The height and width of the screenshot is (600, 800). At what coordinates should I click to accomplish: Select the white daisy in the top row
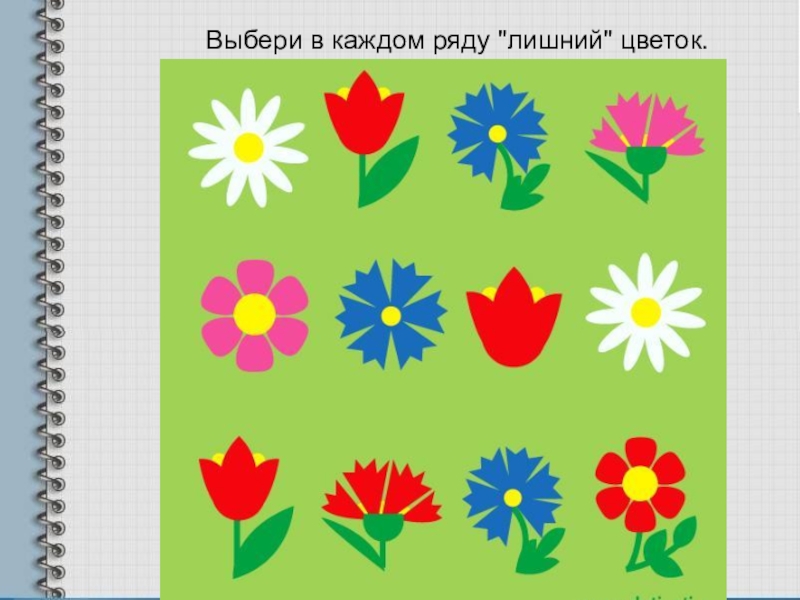tap(248, 147)
